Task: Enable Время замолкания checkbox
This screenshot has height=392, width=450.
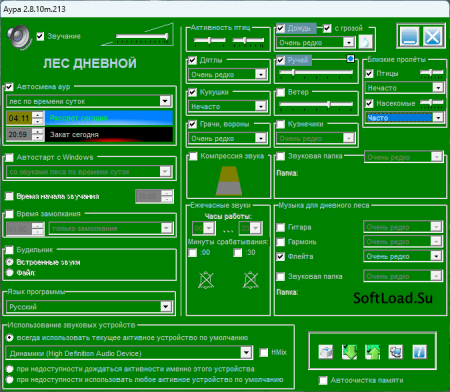Action: (9, 214)
